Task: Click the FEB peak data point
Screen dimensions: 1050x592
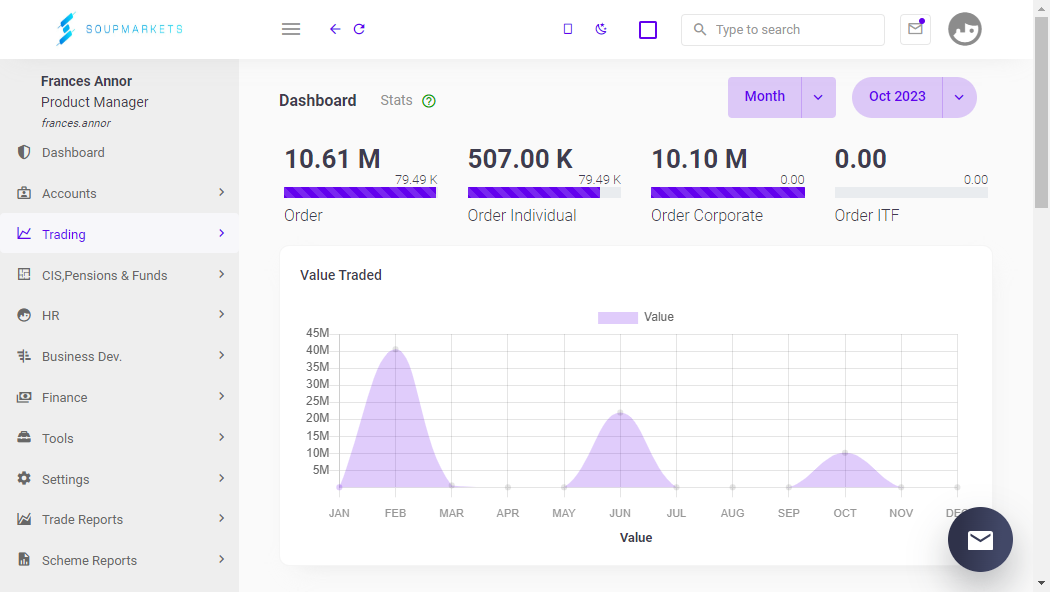Action: [396, 350]
